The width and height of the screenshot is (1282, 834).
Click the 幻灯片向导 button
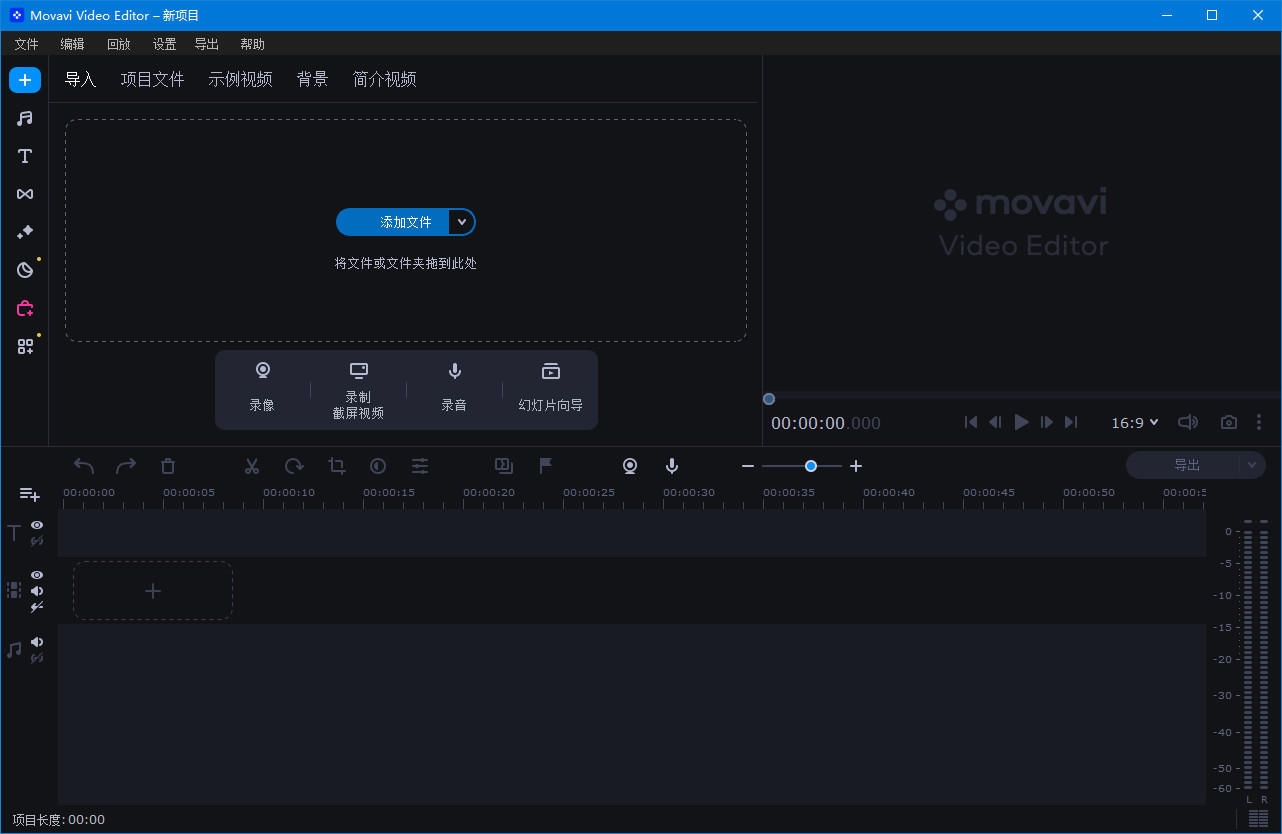coord(551,388)
